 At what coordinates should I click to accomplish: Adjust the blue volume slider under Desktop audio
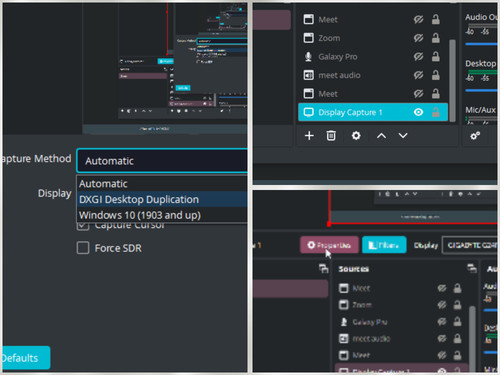[x=481, y=90]
